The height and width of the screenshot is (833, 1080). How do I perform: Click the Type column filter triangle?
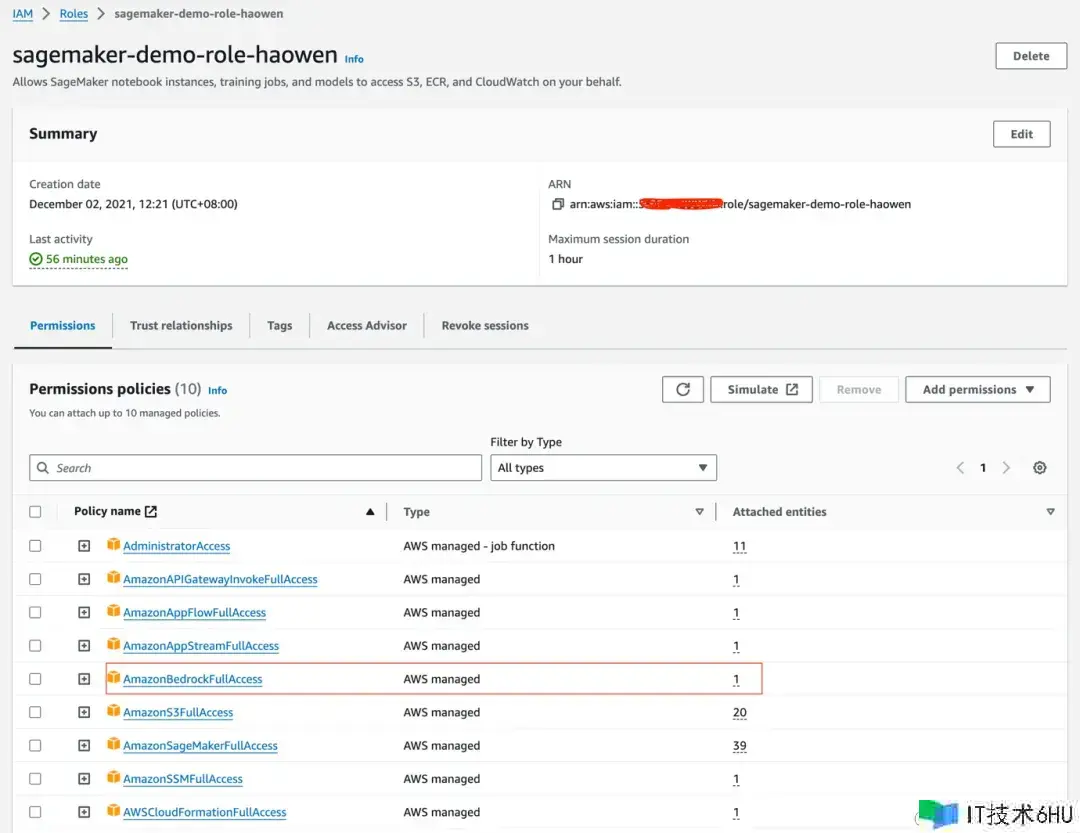point(699,512)
